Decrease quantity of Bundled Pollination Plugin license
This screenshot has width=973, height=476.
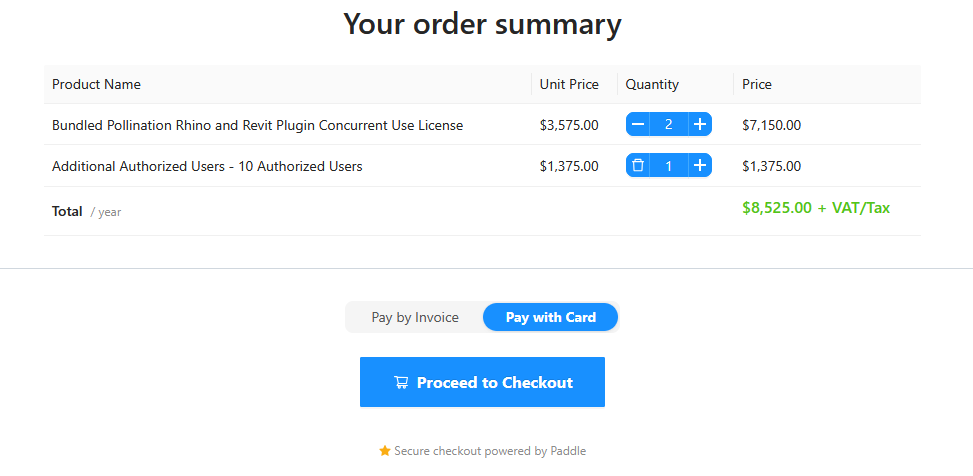pos(638,125)
